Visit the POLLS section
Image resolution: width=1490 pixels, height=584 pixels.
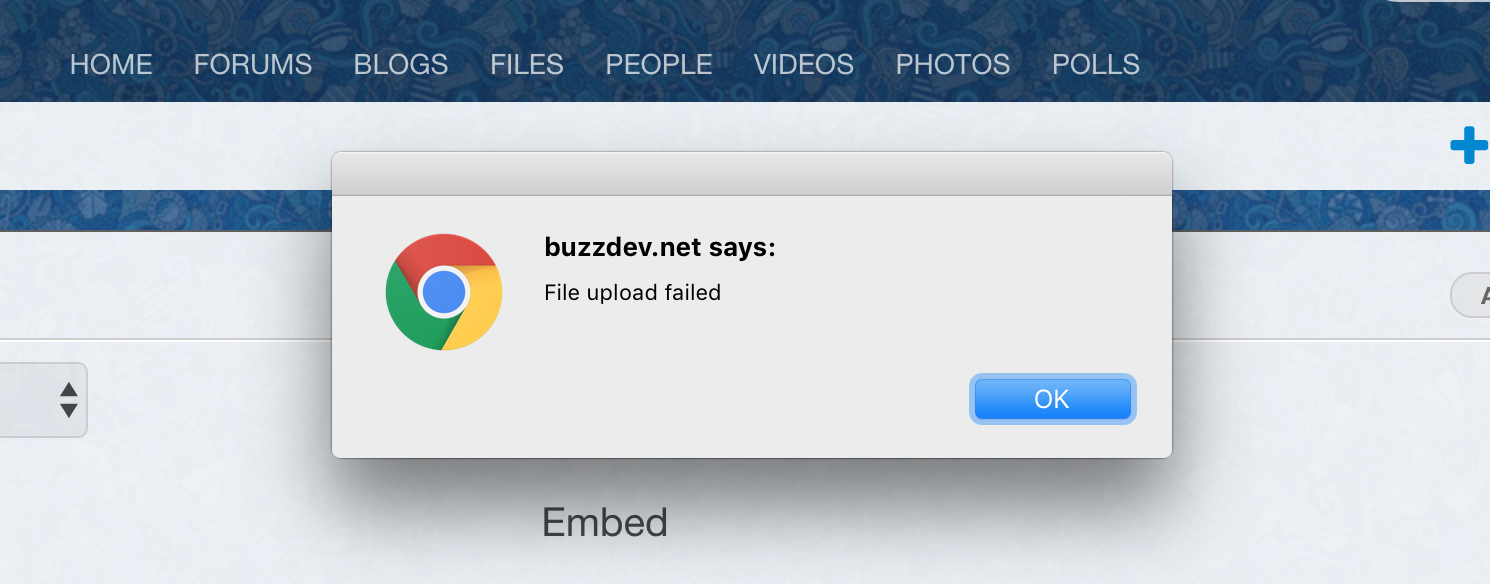coord(1096,65)
